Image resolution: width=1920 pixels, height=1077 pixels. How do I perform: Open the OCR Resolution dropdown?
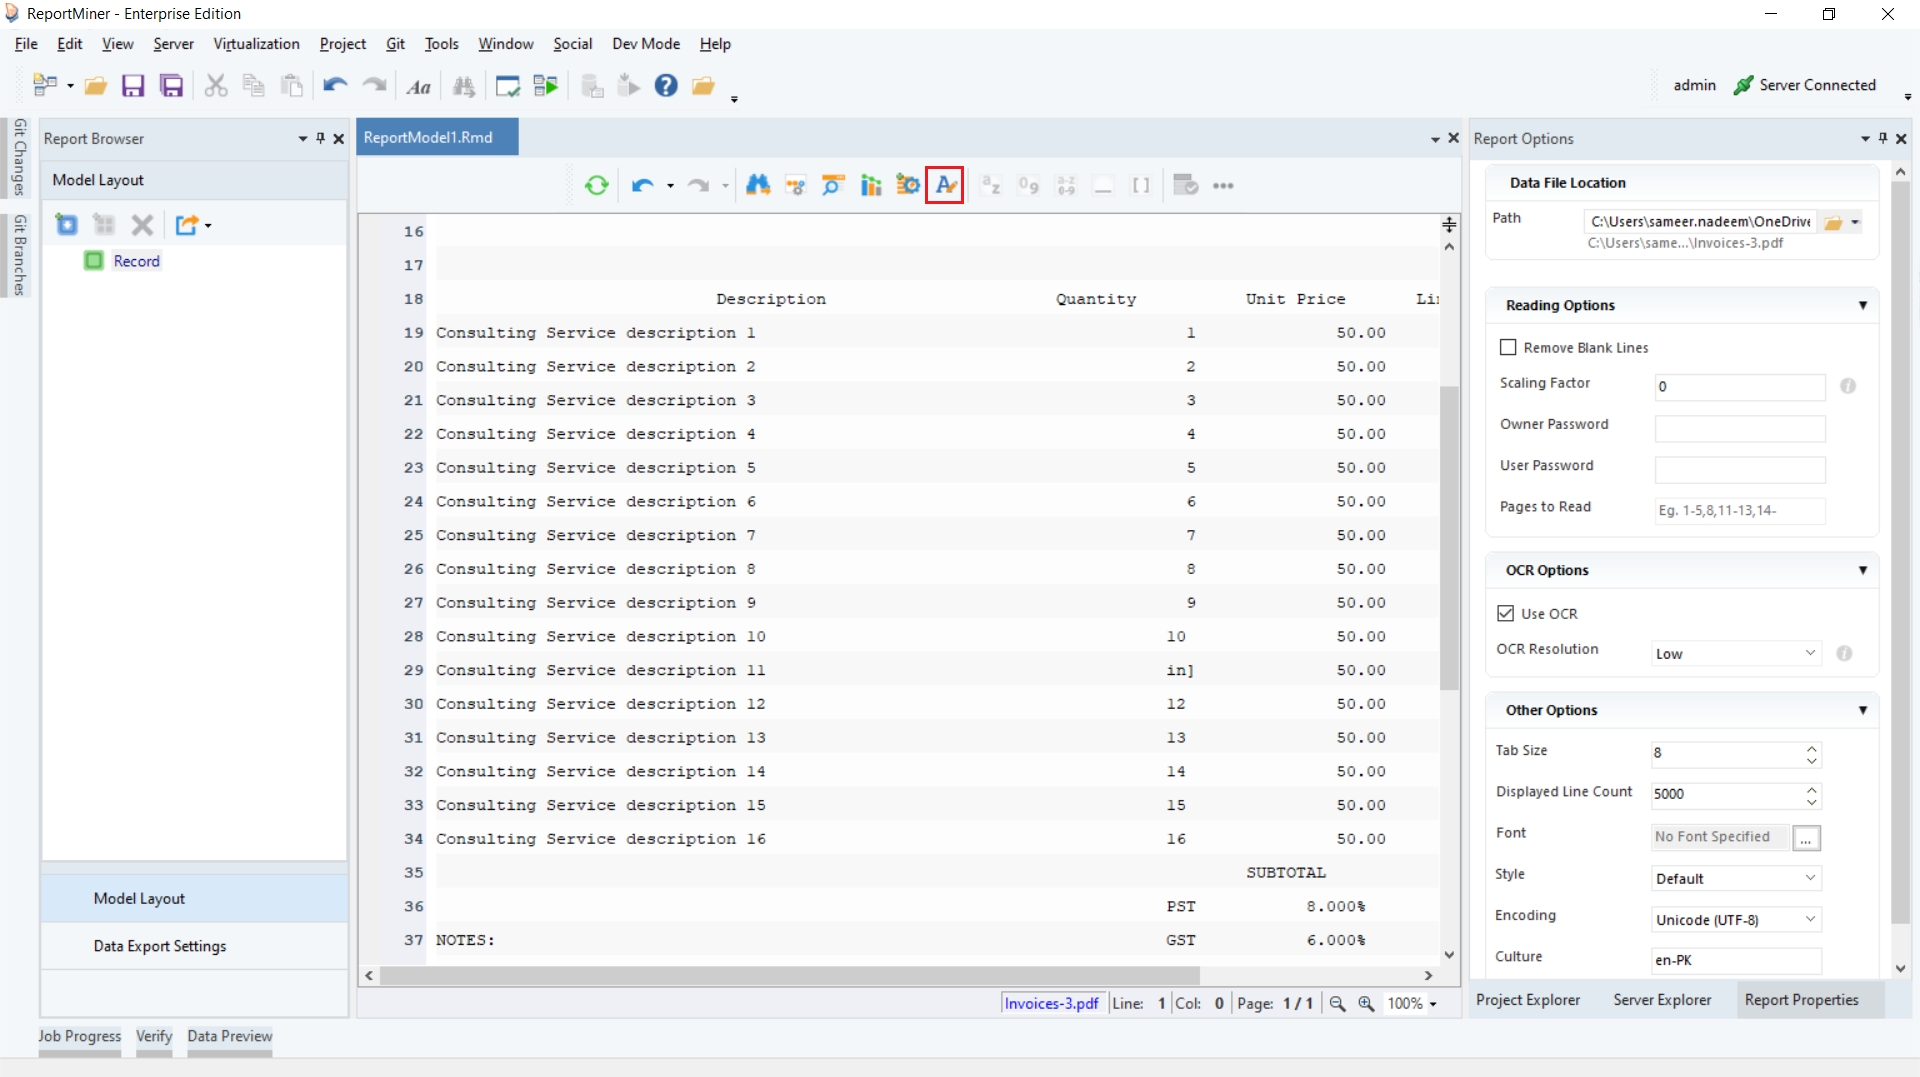[1735, 654]
